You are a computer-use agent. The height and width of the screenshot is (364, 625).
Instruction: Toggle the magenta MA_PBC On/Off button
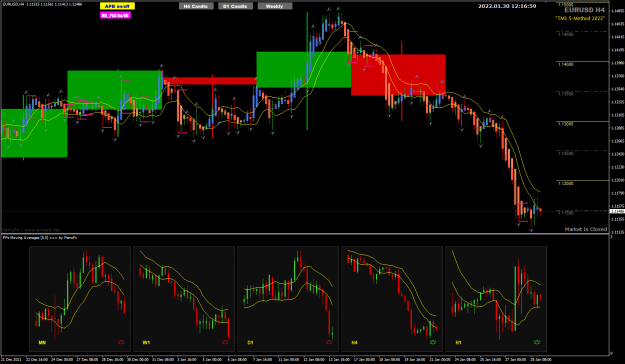(115, 16)
